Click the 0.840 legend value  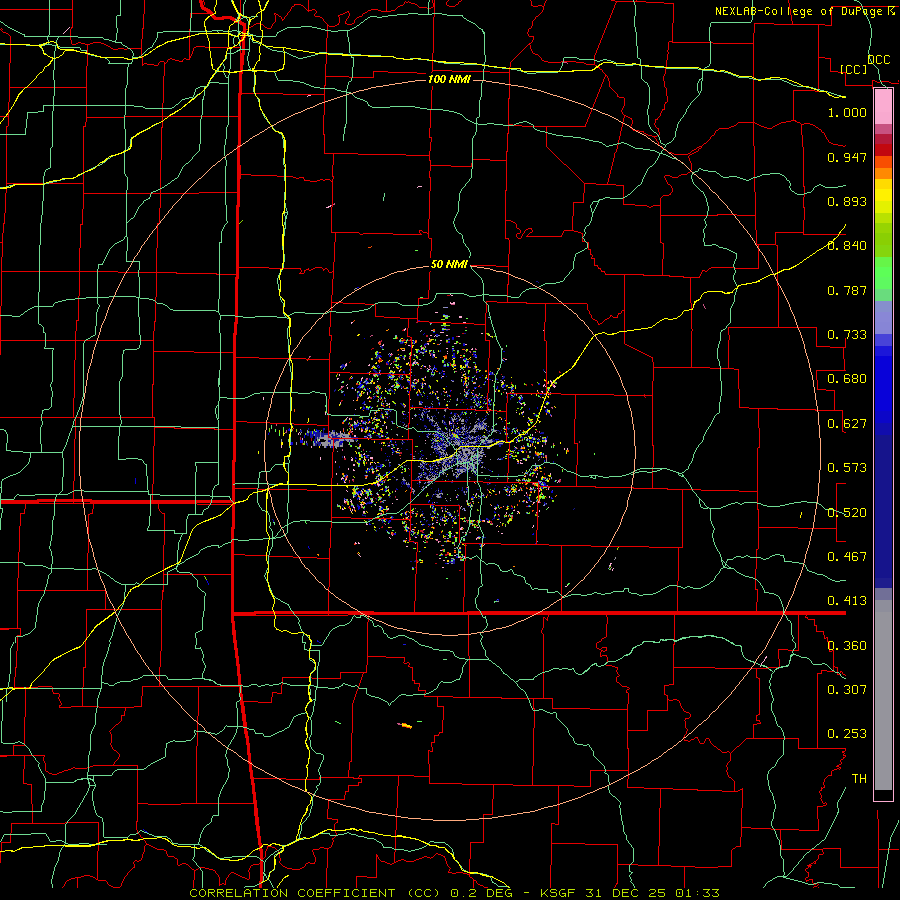click(x=847, y=246)
